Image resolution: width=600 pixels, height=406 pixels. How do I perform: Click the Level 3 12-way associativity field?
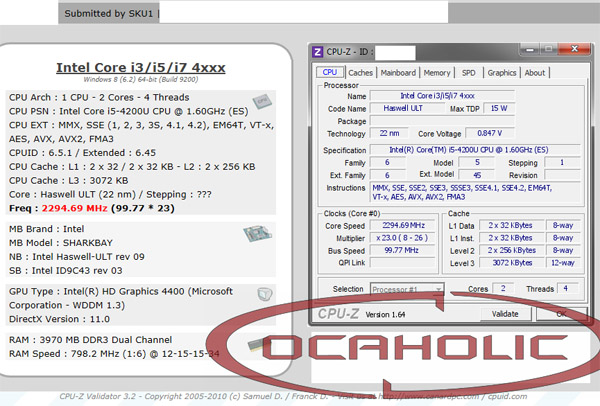point(563,263)
